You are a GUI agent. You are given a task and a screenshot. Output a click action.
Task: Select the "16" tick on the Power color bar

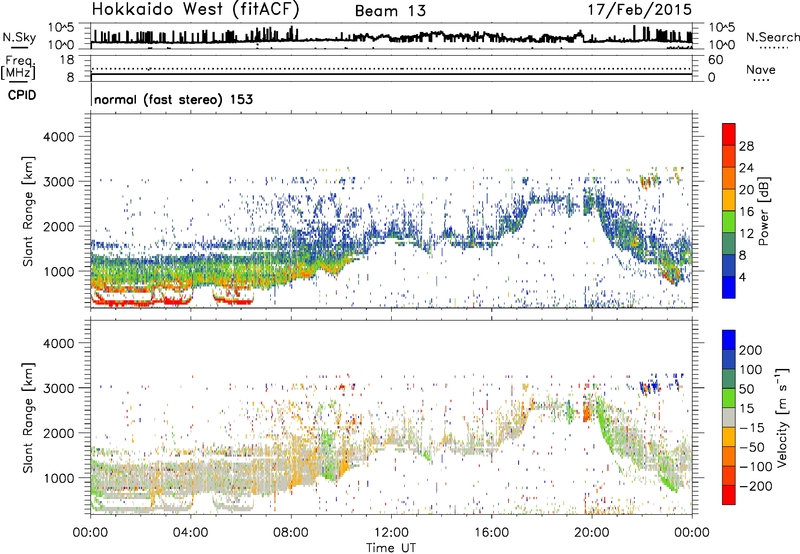point(746,211)
